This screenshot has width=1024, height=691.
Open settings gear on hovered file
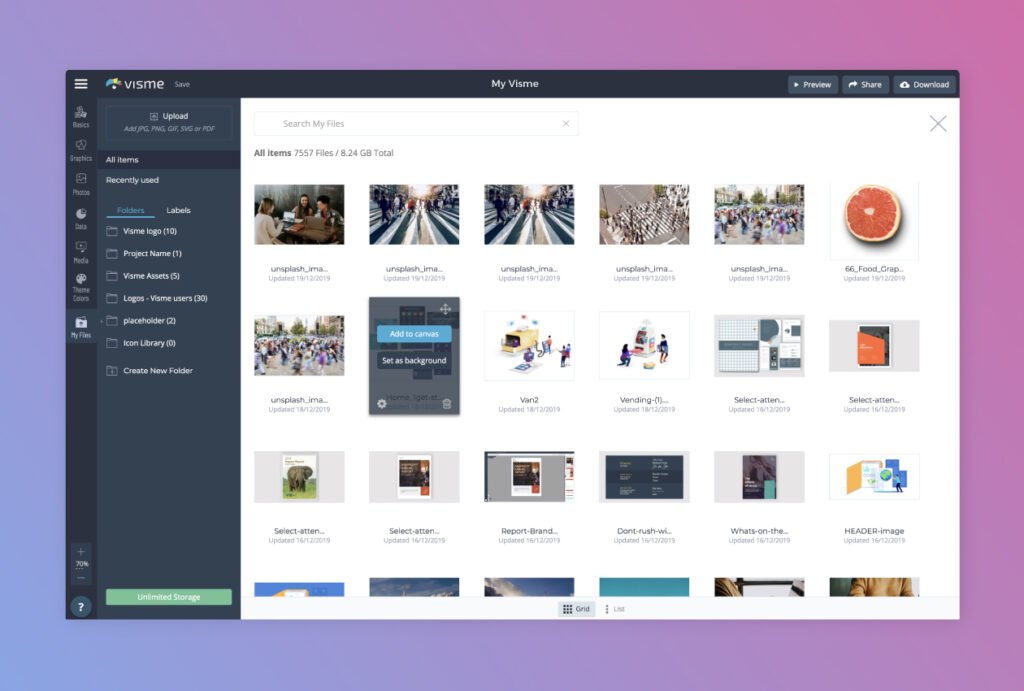click(x=382, y=404)
